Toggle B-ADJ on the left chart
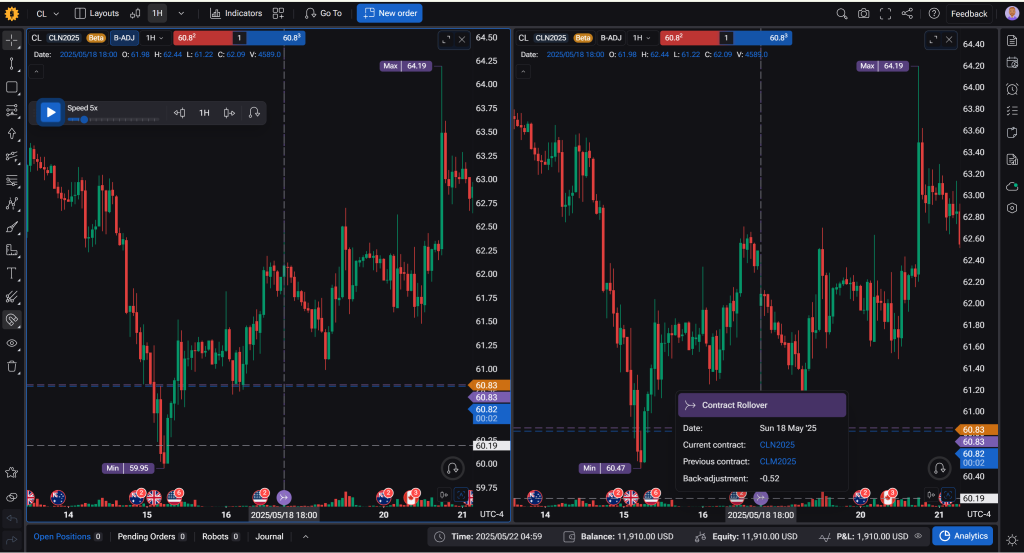Viewport: 1024px width, 553px height. click(124, 38)
